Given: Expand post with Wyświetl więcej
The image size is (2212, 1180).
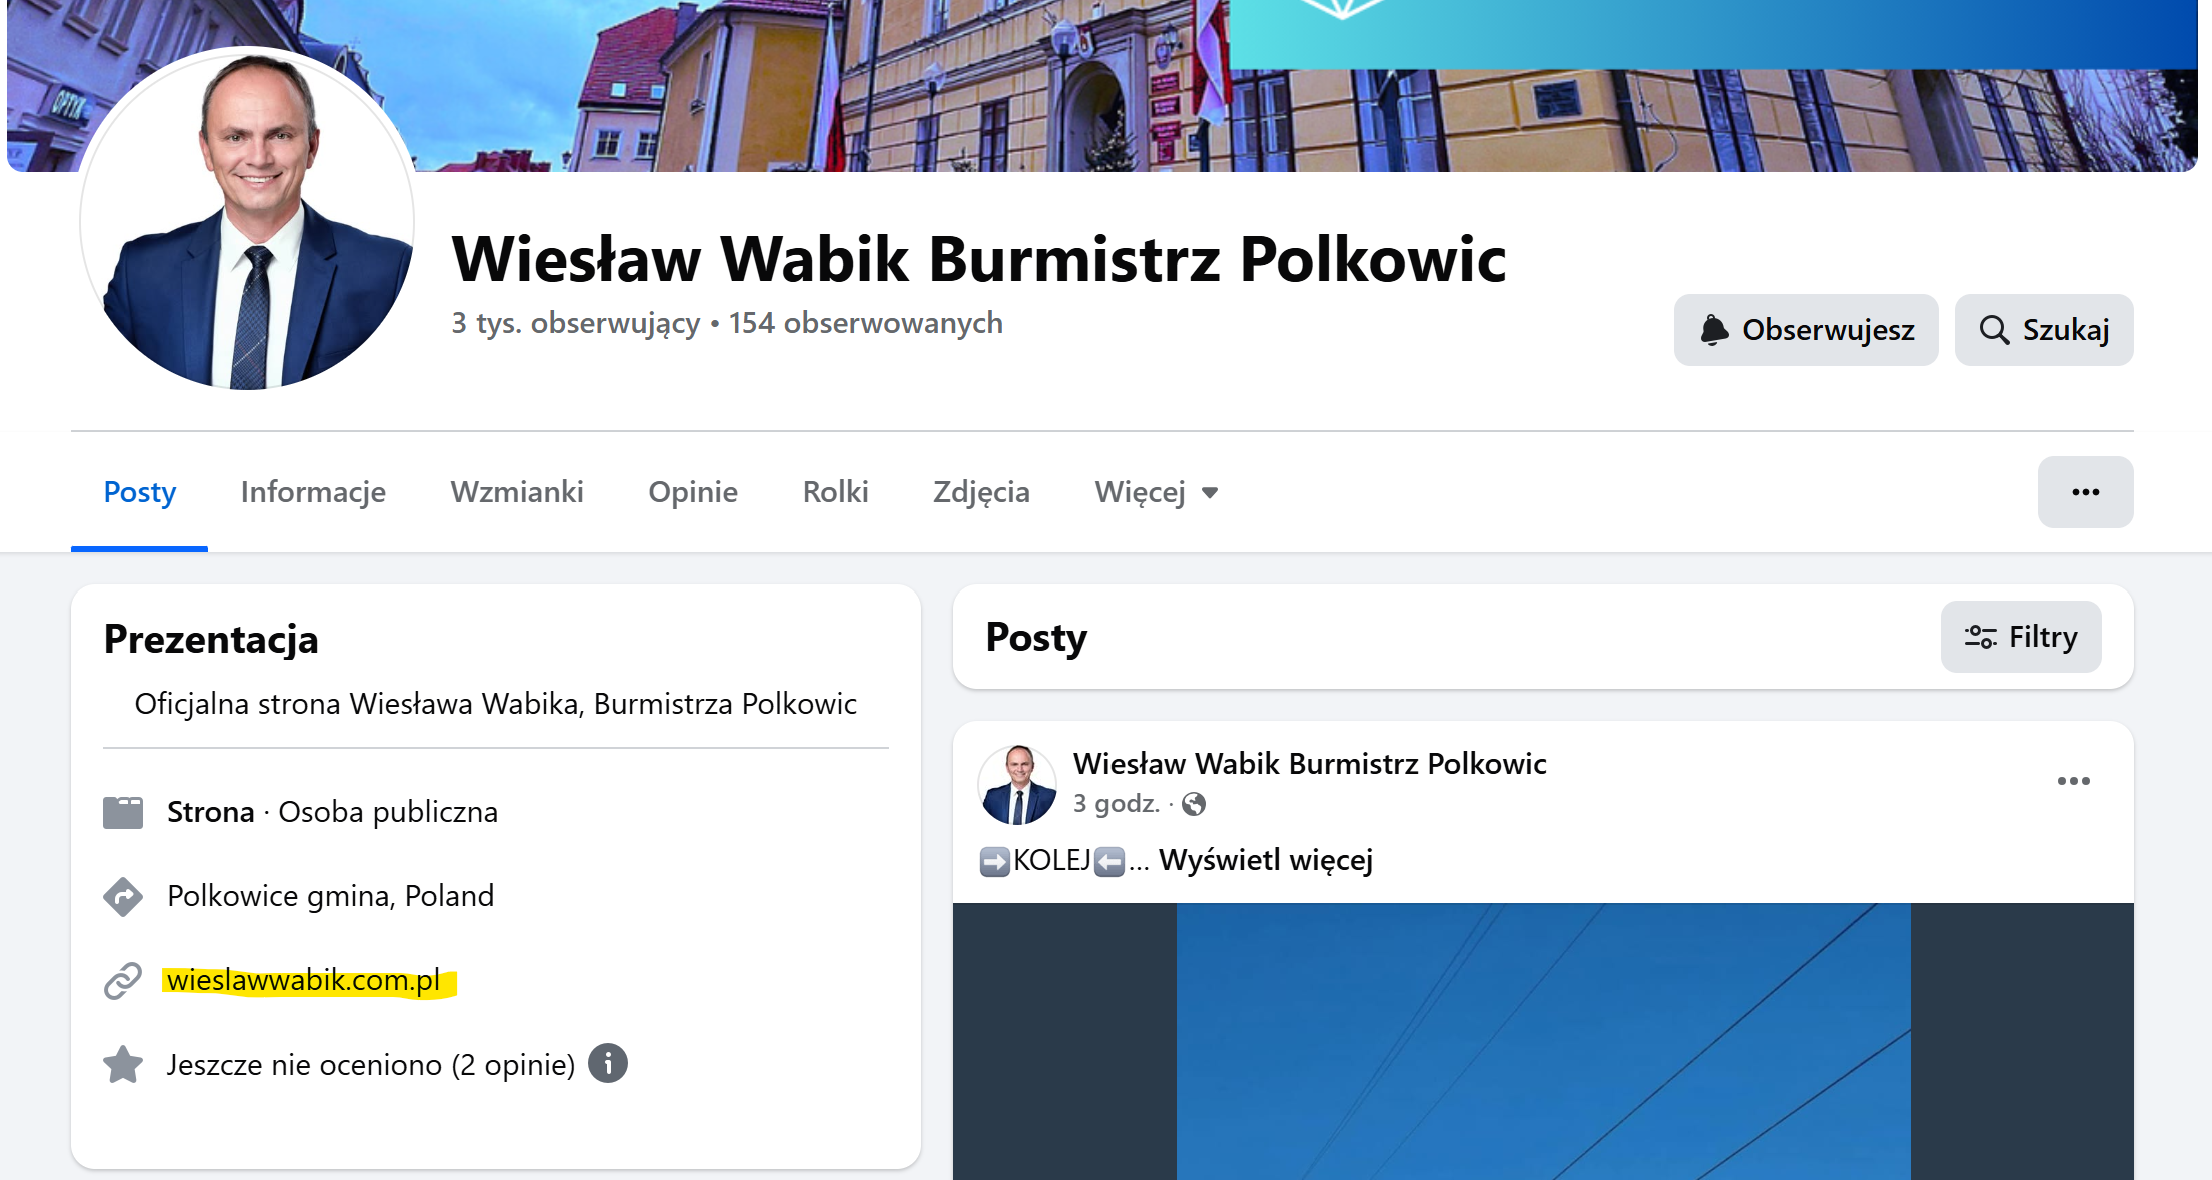Looking at the screenshot, I should click(x=1265, y=860).
